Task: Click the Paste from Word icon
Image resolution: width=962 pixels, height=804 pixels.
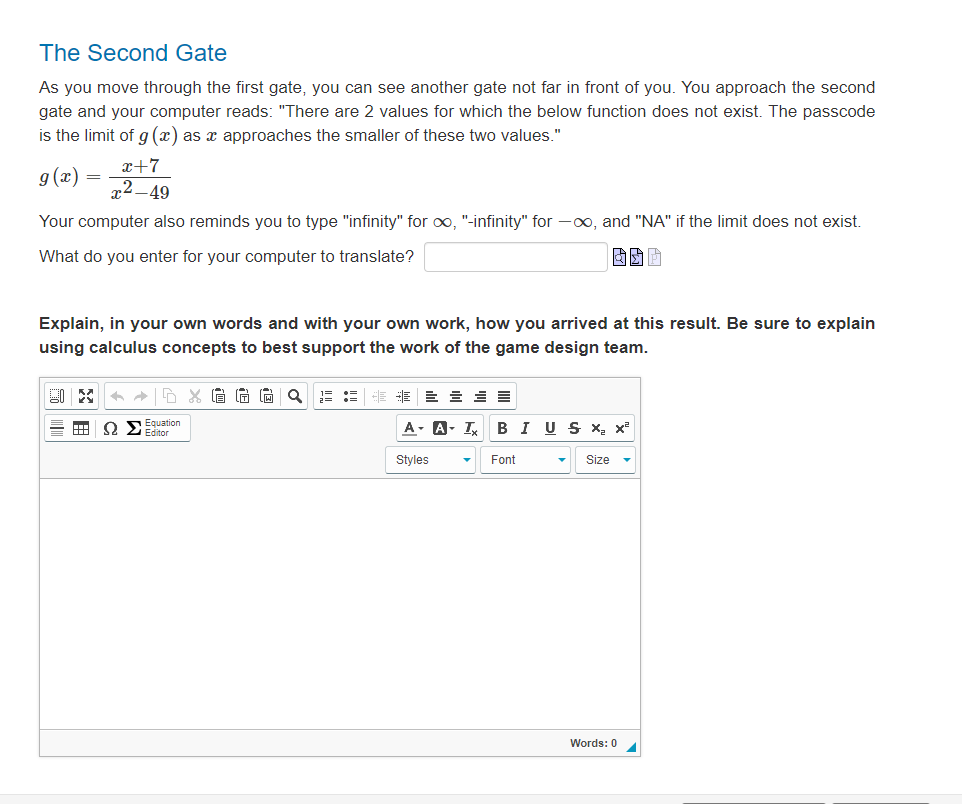Action: (x=268, y=397)
